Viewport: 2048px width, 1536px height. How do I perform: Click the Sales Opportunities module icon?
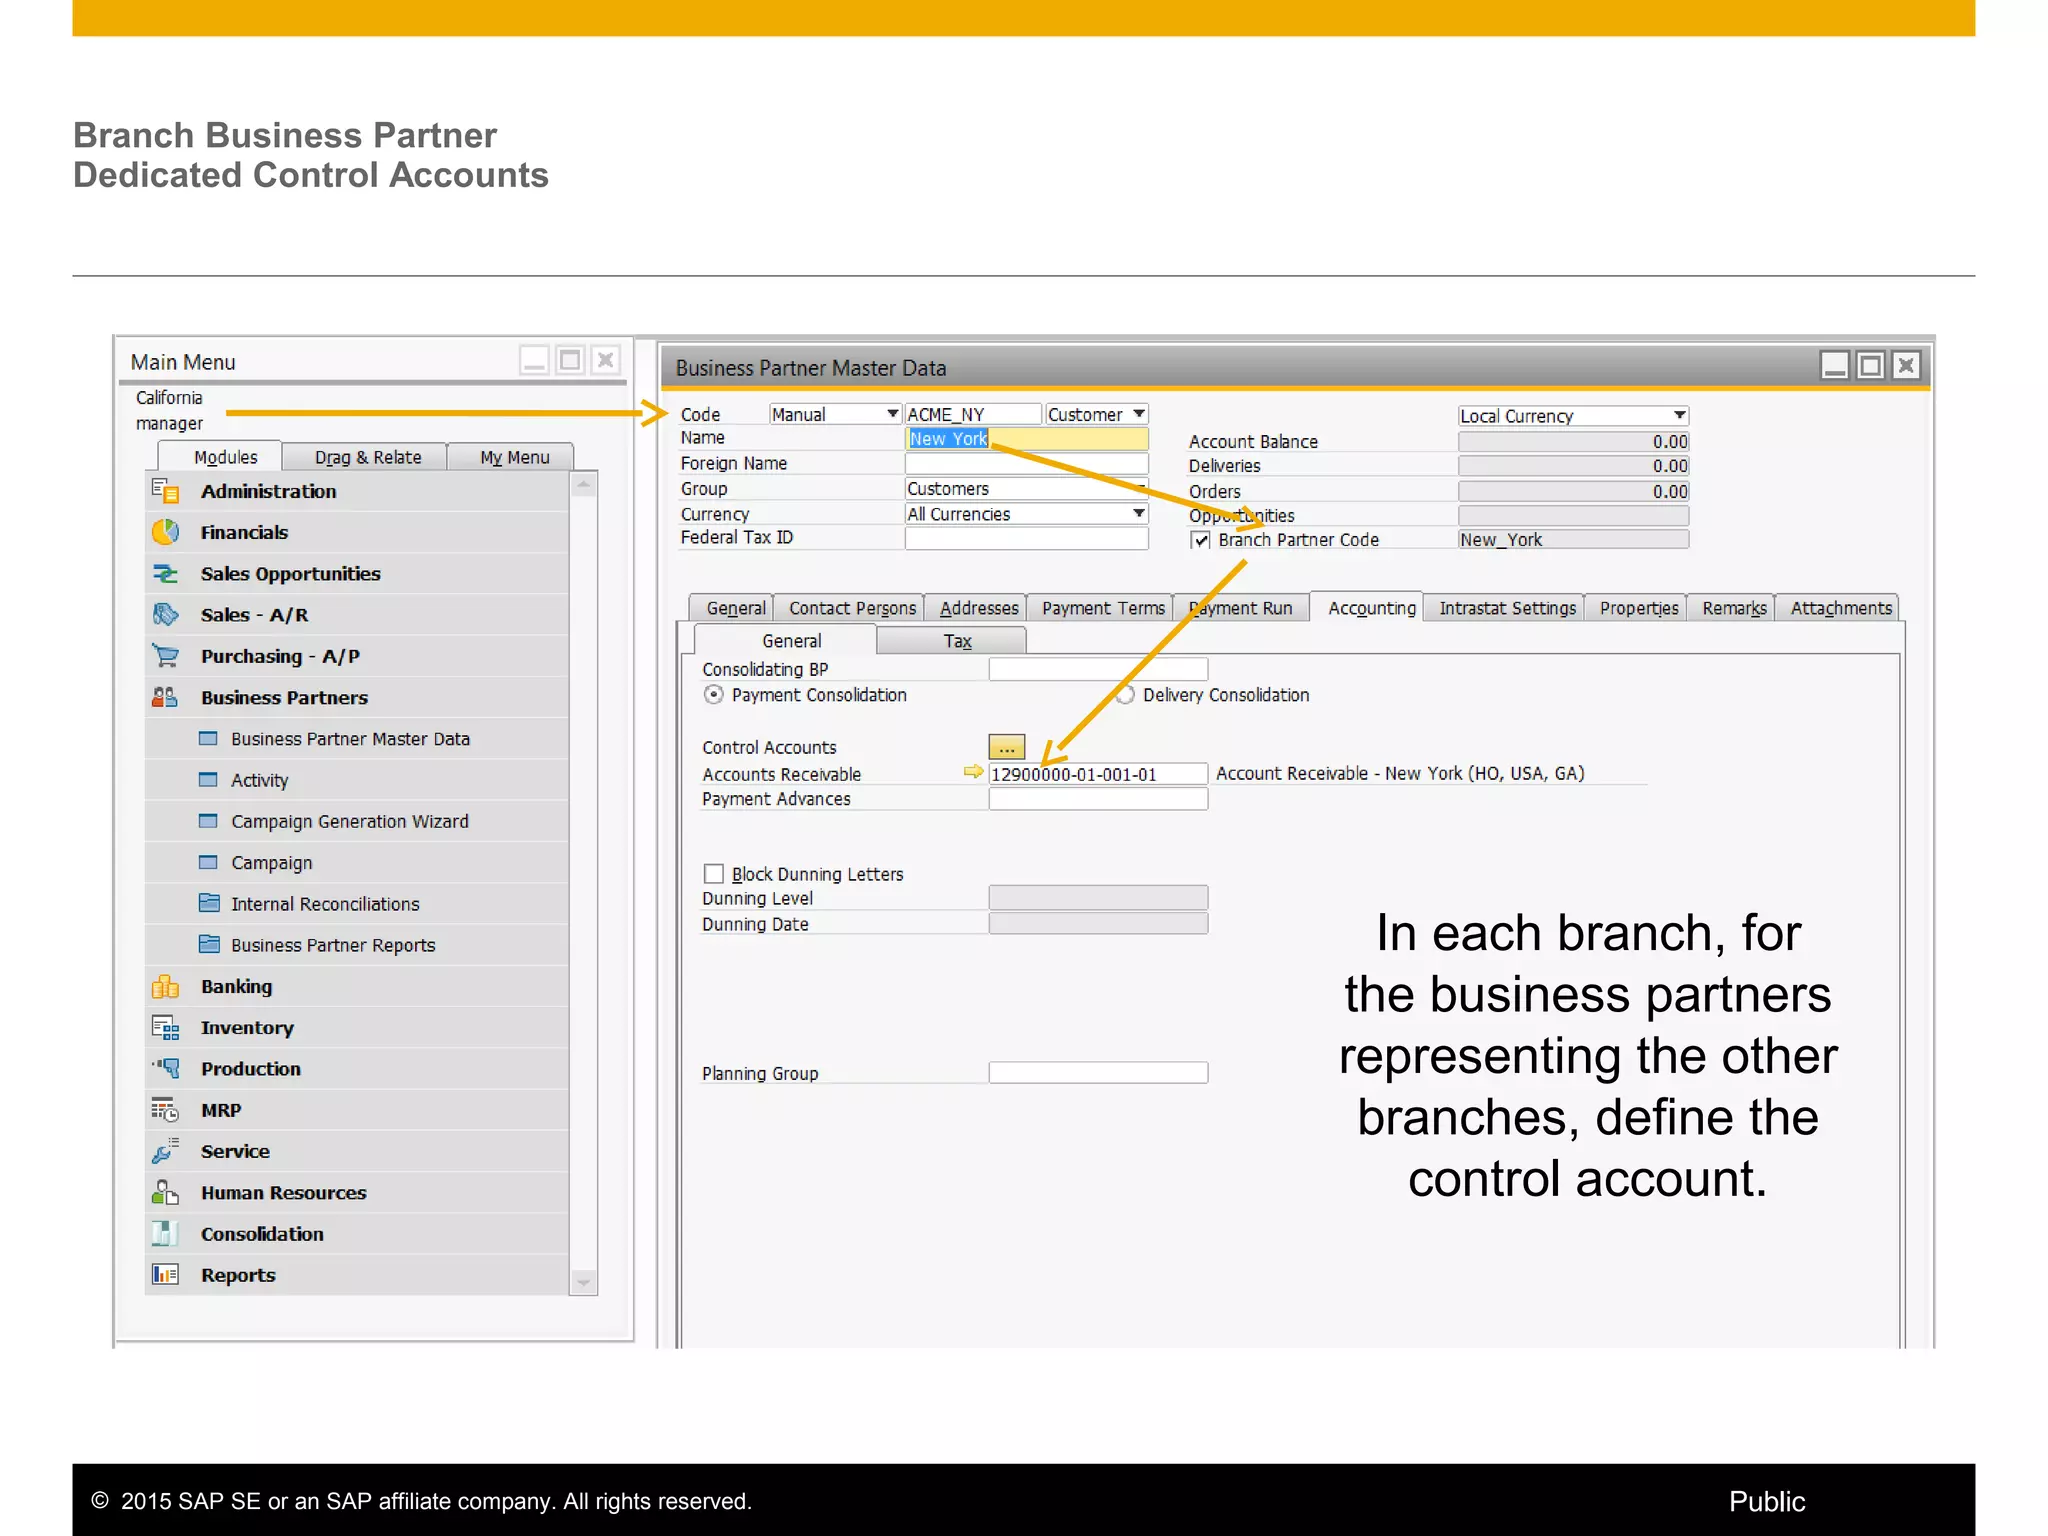(165, 574)
